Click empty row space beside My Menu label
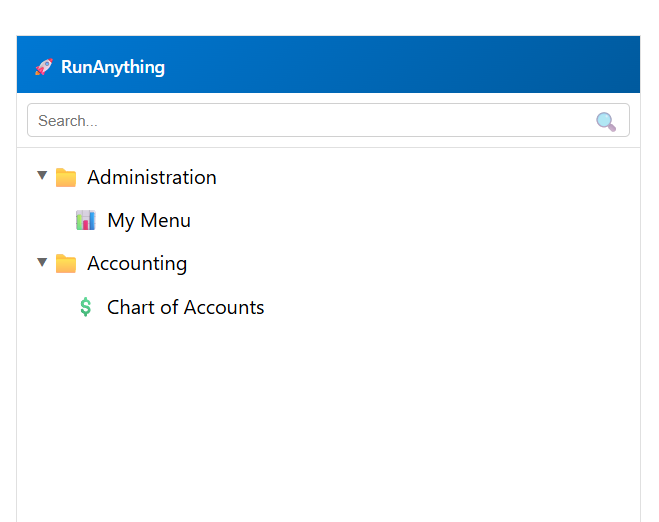The width and height of the screenshot is (659, 522). point(420,221)
